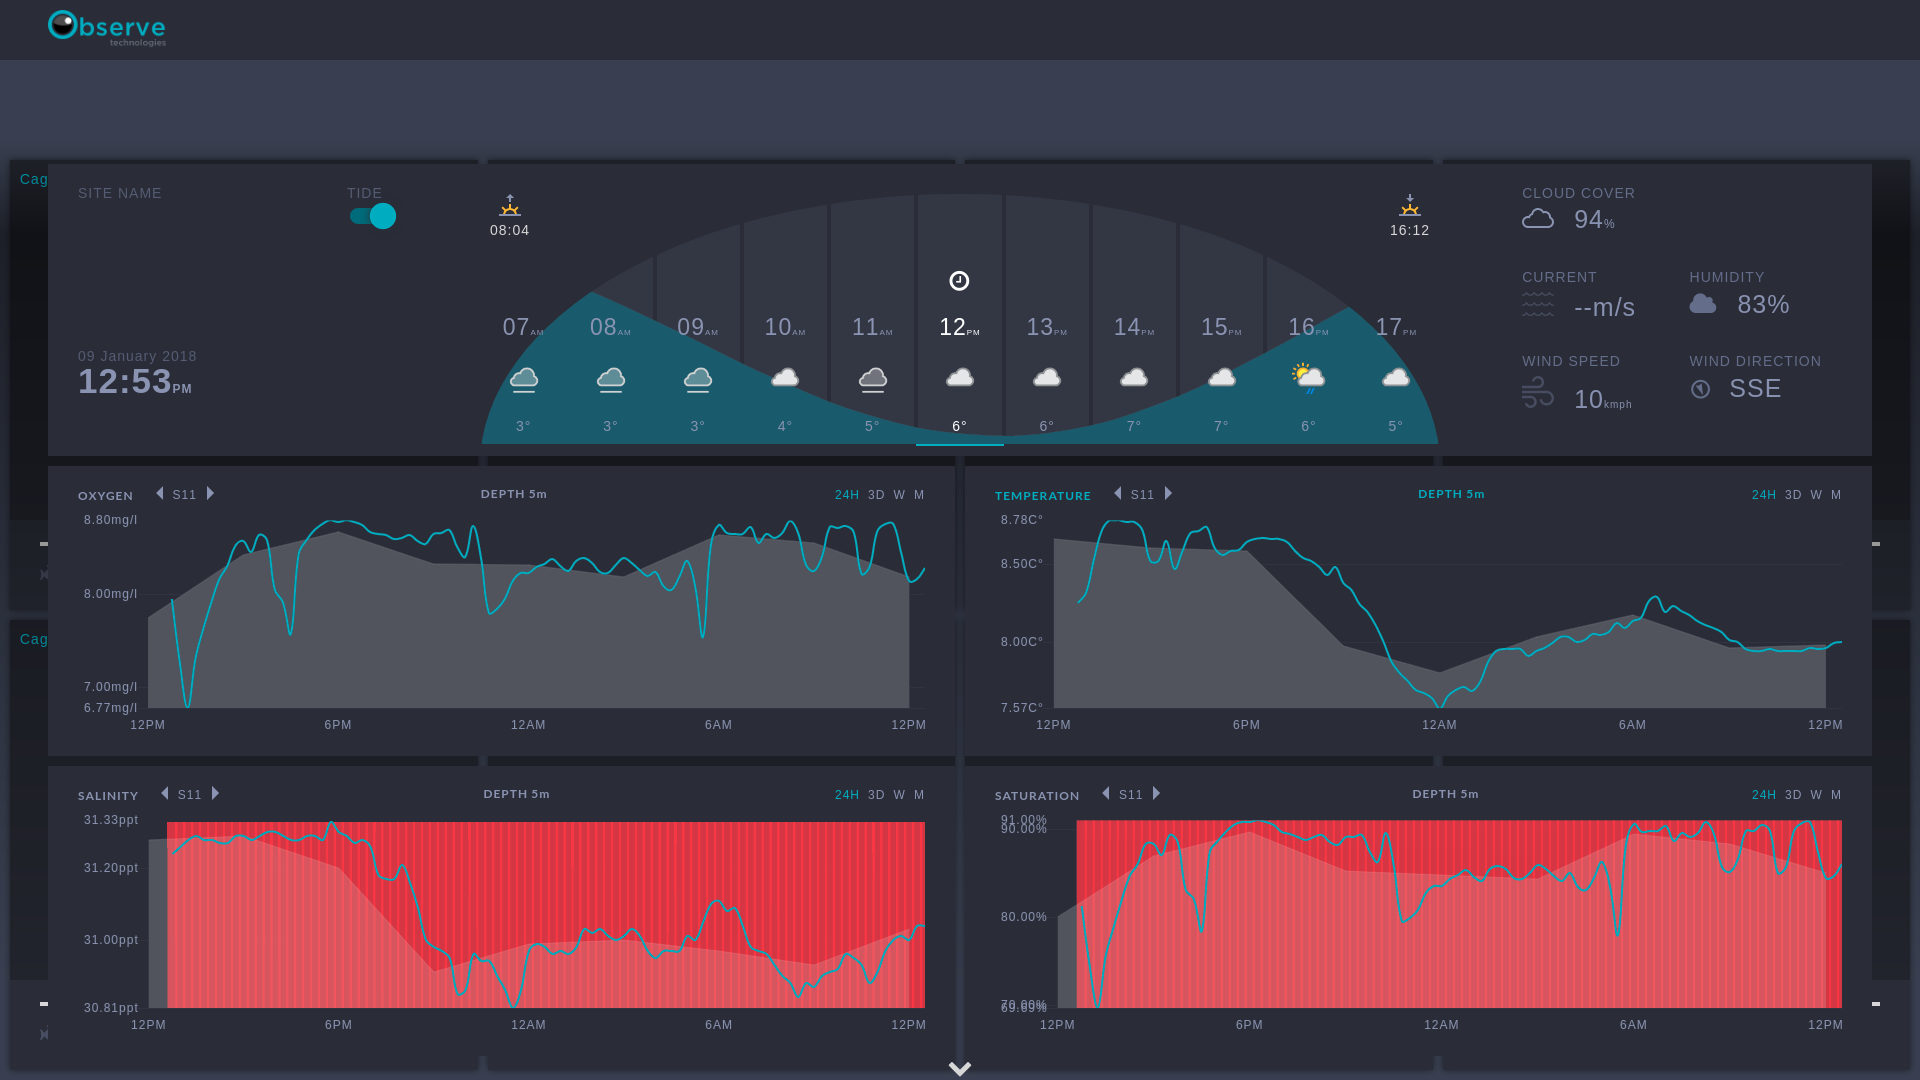The width and height of the screenshot is (1920, 1080).
Task: Click the wind direction compass icon
Action: (x=1700, y=389)
